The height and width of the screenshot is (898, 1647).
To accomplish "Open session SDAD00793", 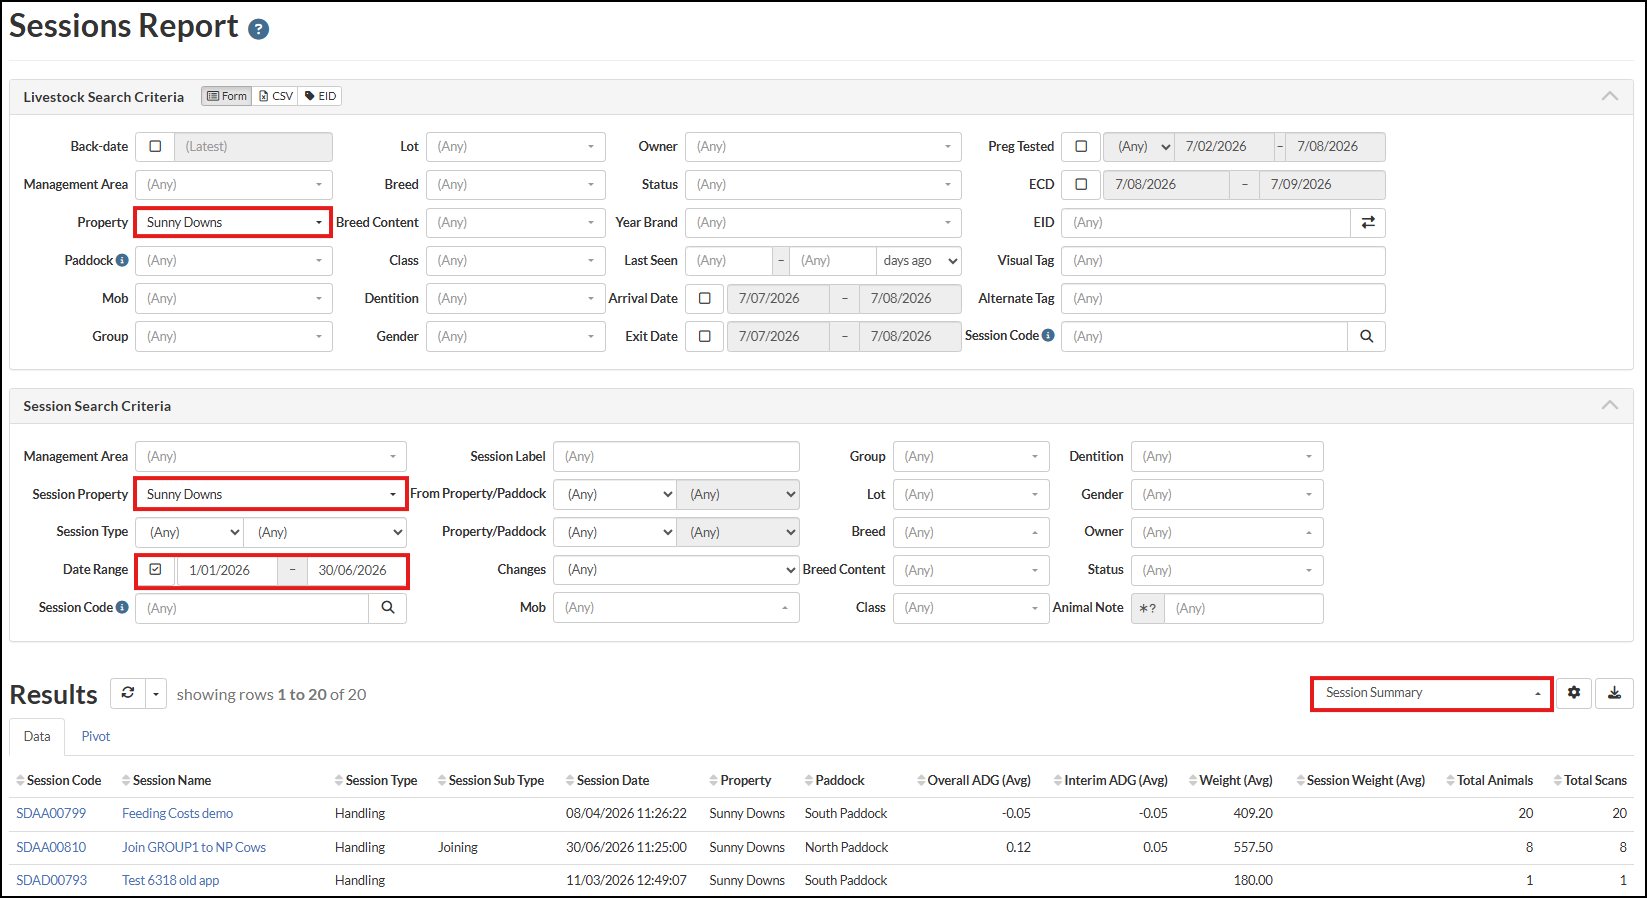I will click(51, 880).
